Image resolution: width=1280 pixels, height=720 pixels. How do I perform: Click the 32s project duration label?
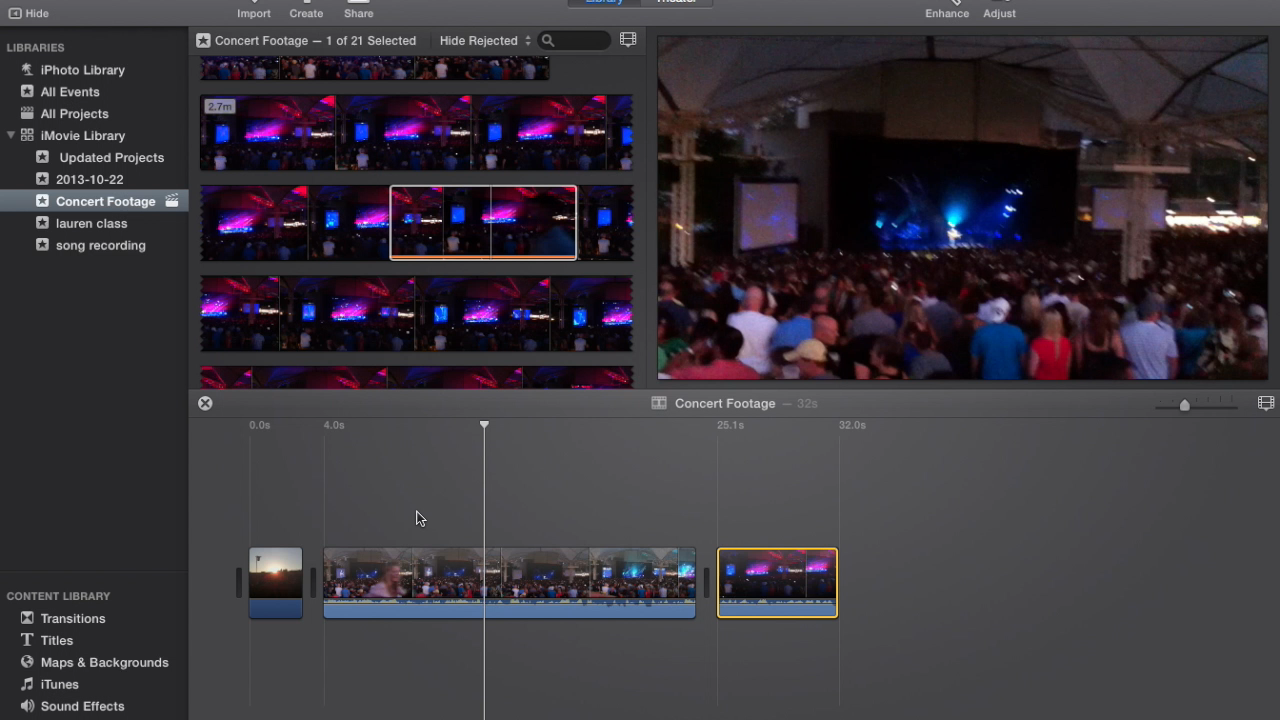(x=807, y=404)
